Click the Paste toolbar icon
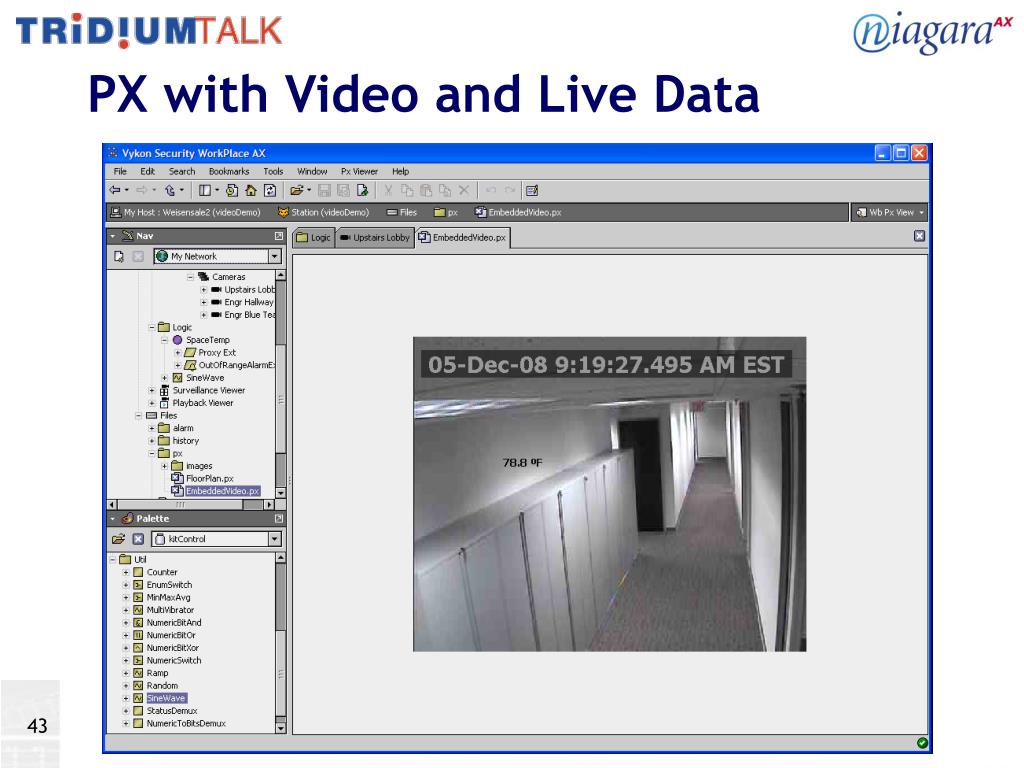The height and width of the screenshot is (768, 1024). pyautogui.click(x=426, y=190)
